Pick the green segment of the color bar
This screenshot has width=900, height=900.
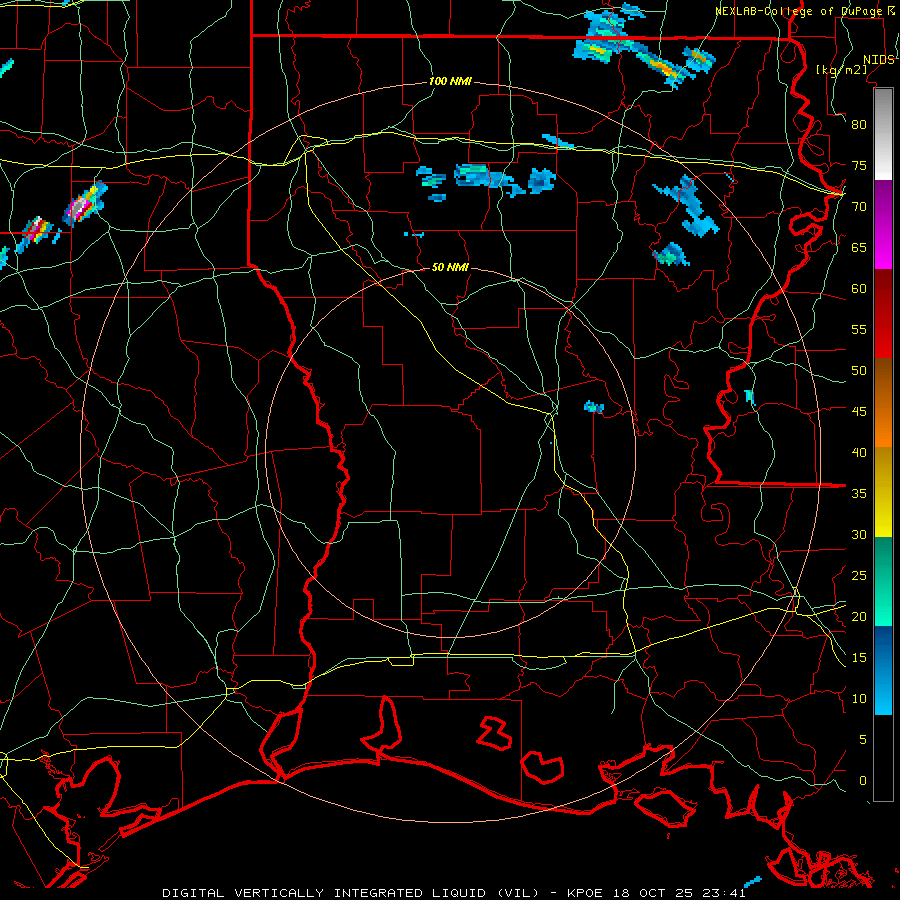[883, 581]
